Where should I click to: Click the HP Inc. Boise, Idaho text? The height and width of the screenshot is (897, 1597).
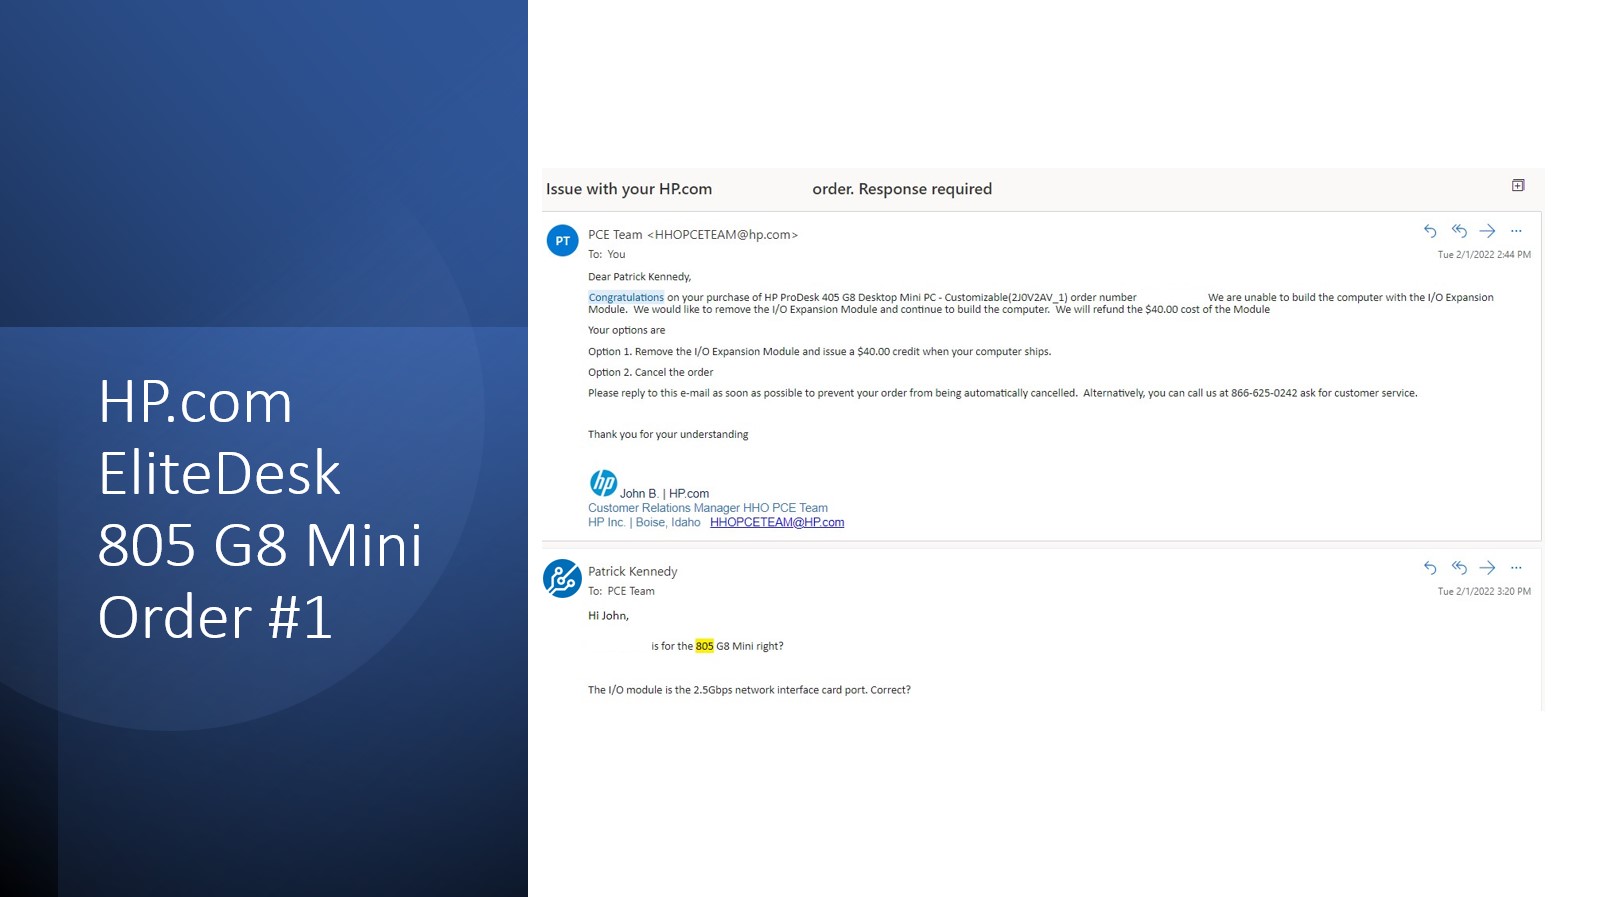644,522
